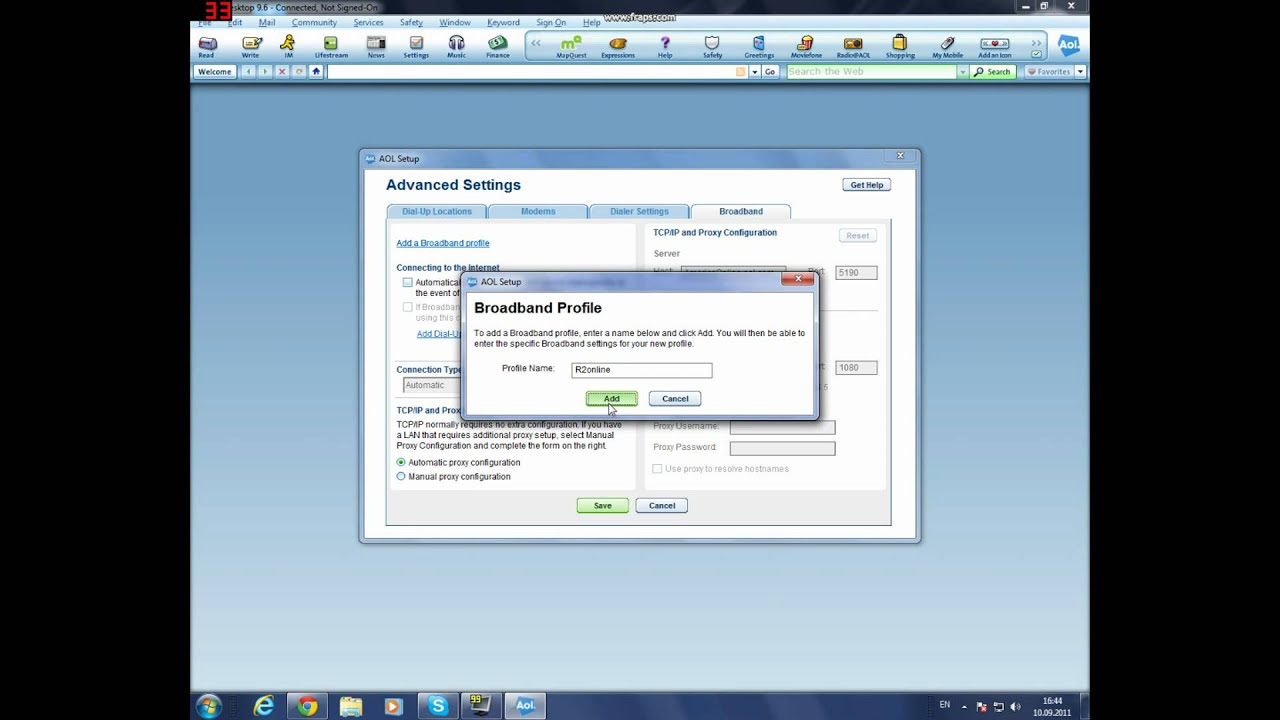Switch to the Modems tab
Viewport: 1280px width, 720px height.
(538, 211)
